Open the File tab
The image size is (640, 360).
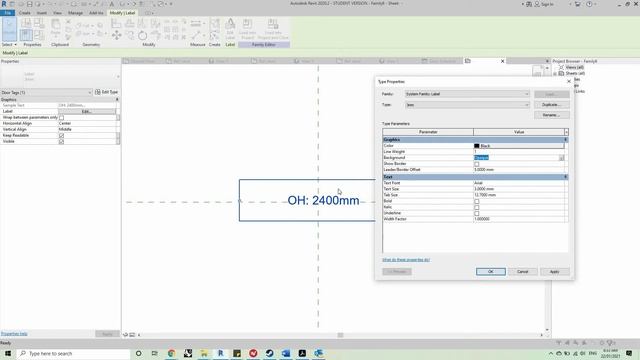(x=8, y=13)
